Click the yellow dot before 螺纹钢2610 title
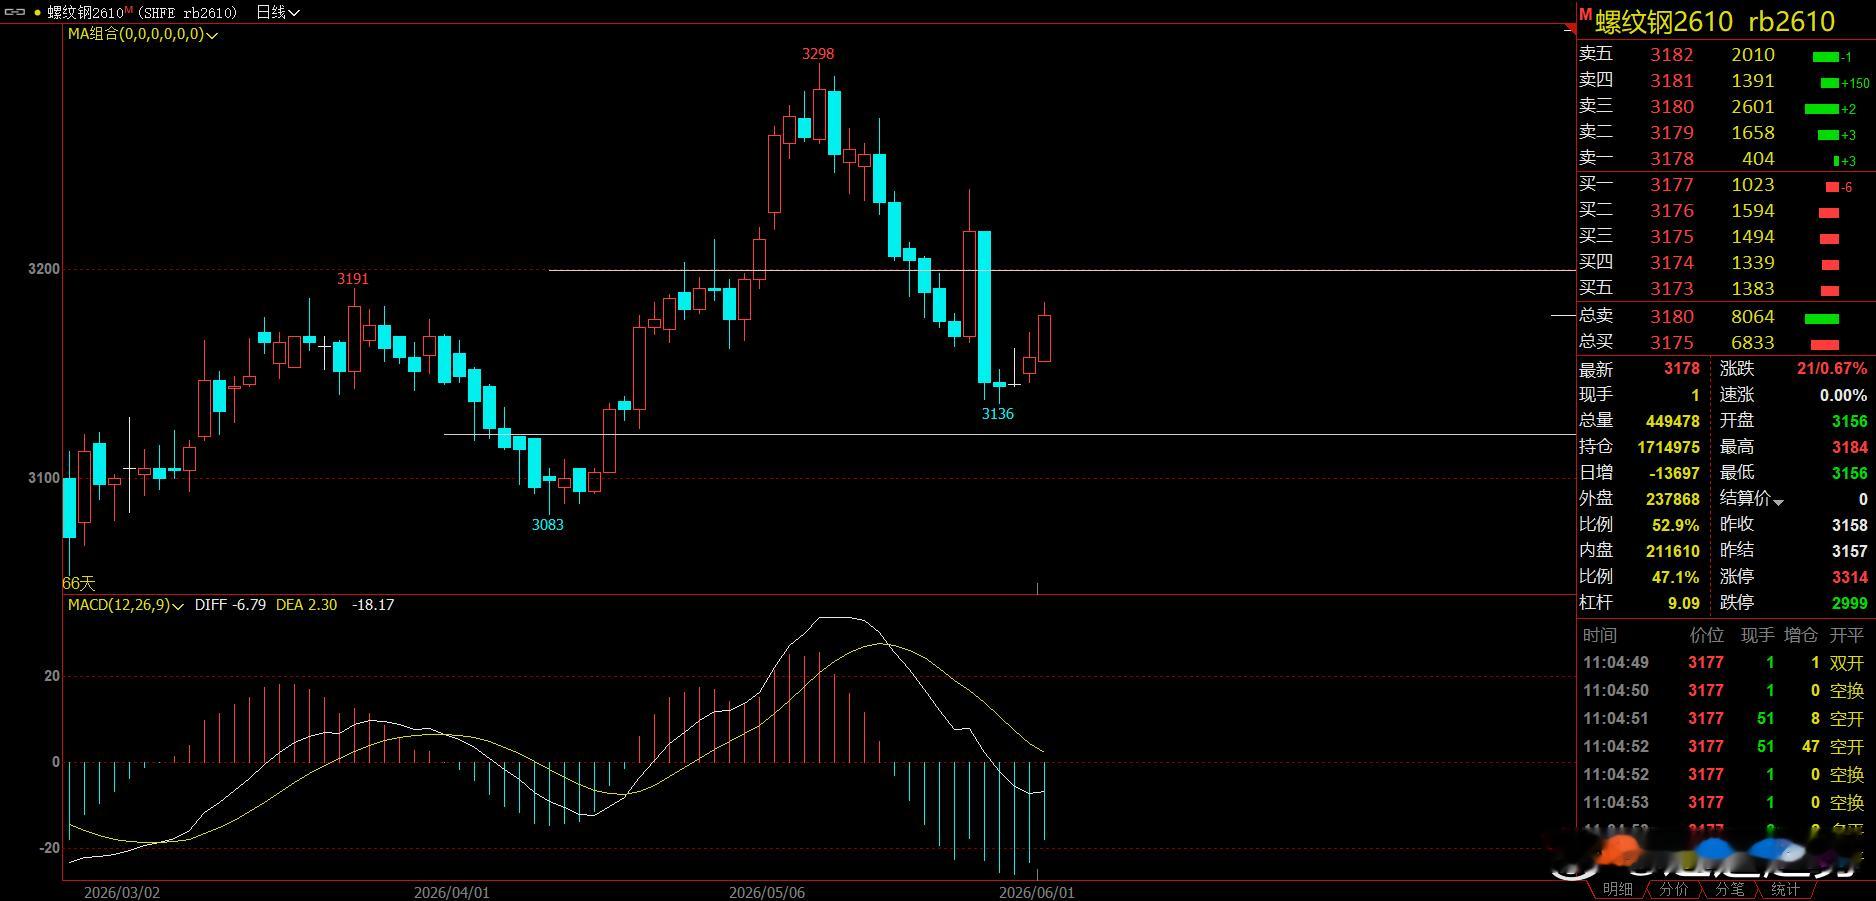1876x901 pixels. coord(38,13)
